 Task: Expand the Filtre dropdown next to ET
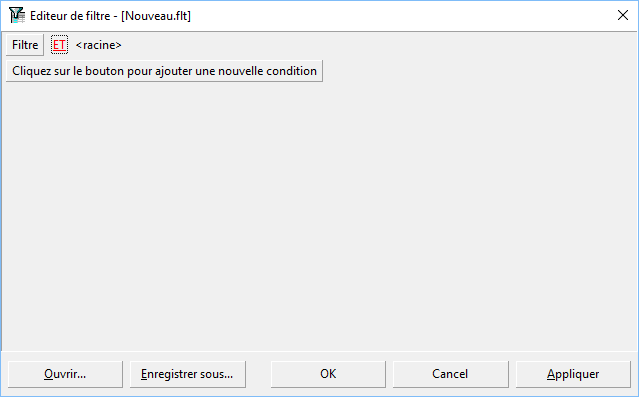pyautogui.click(x=25, y=45)
